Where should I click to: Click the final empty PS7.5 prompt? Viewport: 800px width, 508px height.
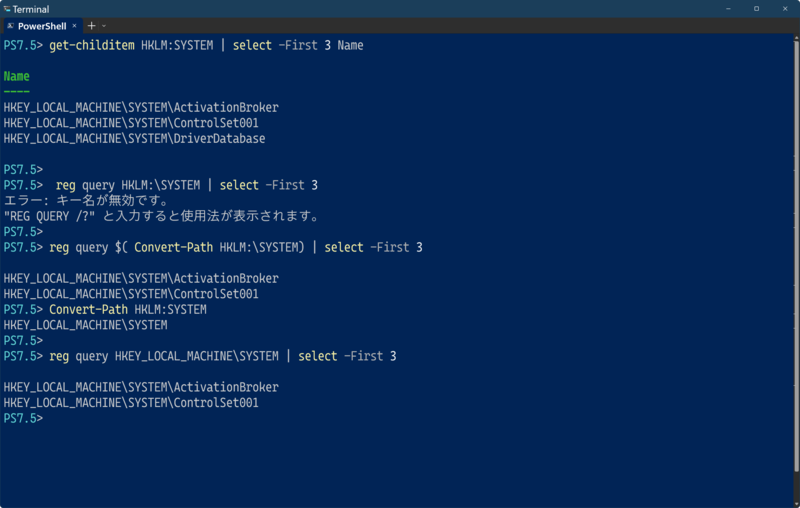pos(24,418)
